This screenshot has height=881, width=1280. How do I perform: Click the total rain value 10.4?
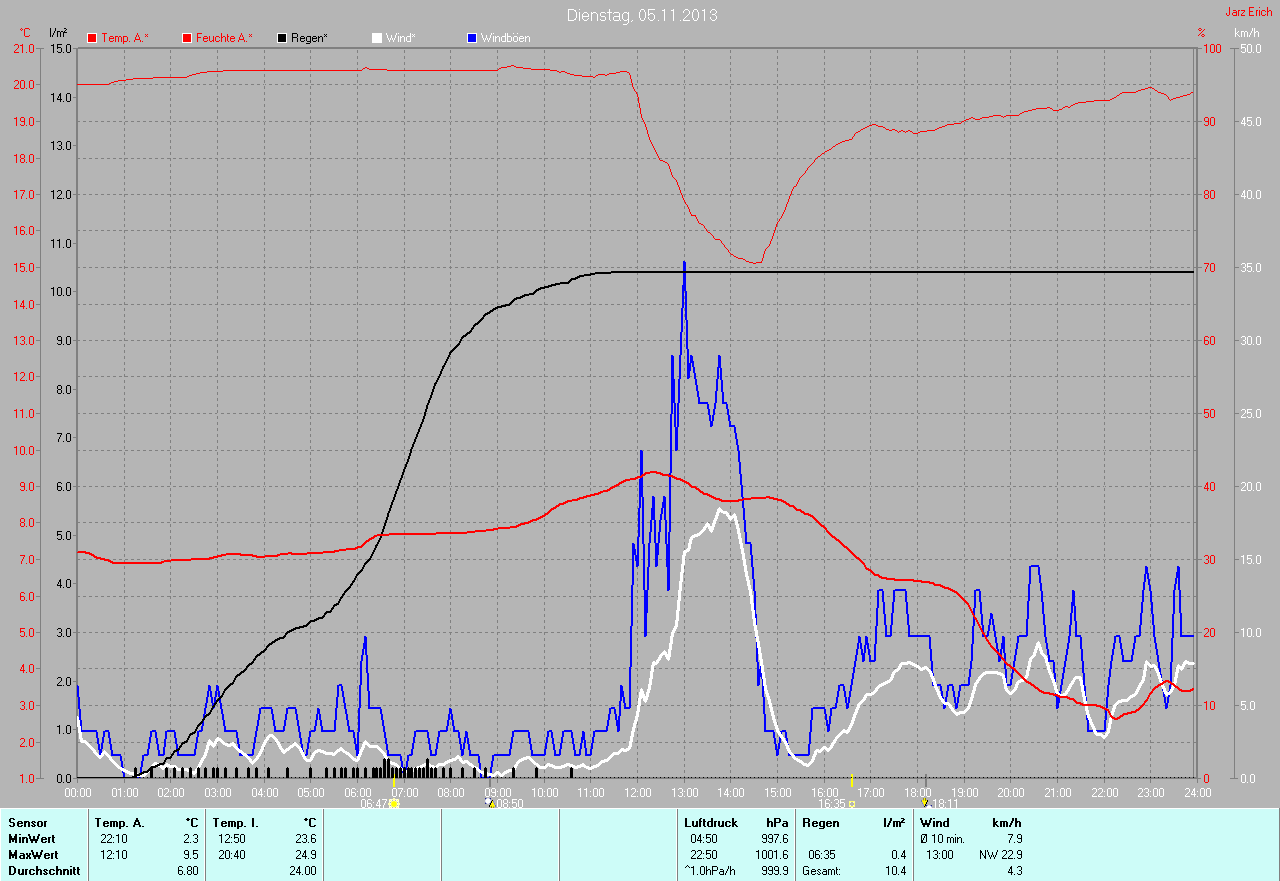(896, 871)
